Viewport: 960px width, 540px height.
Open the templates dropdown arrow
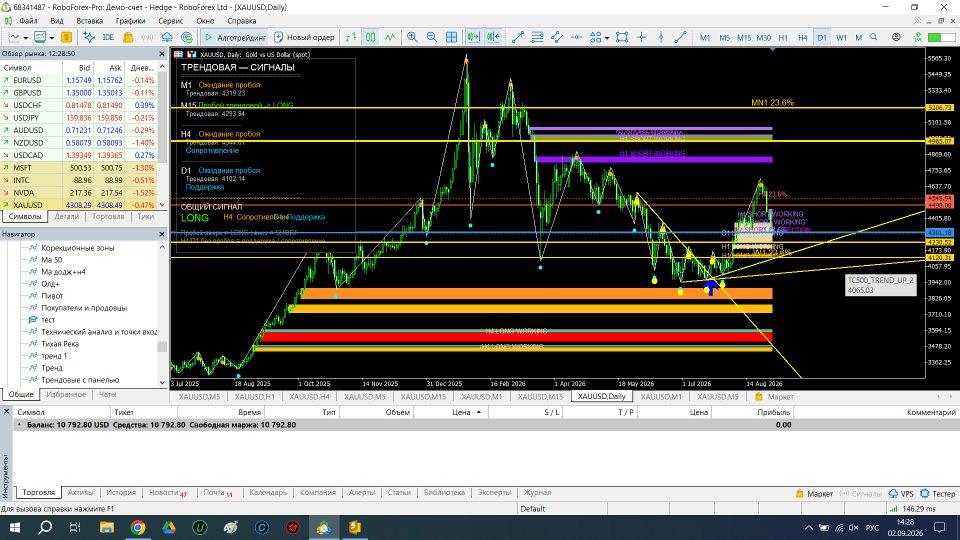51,37
